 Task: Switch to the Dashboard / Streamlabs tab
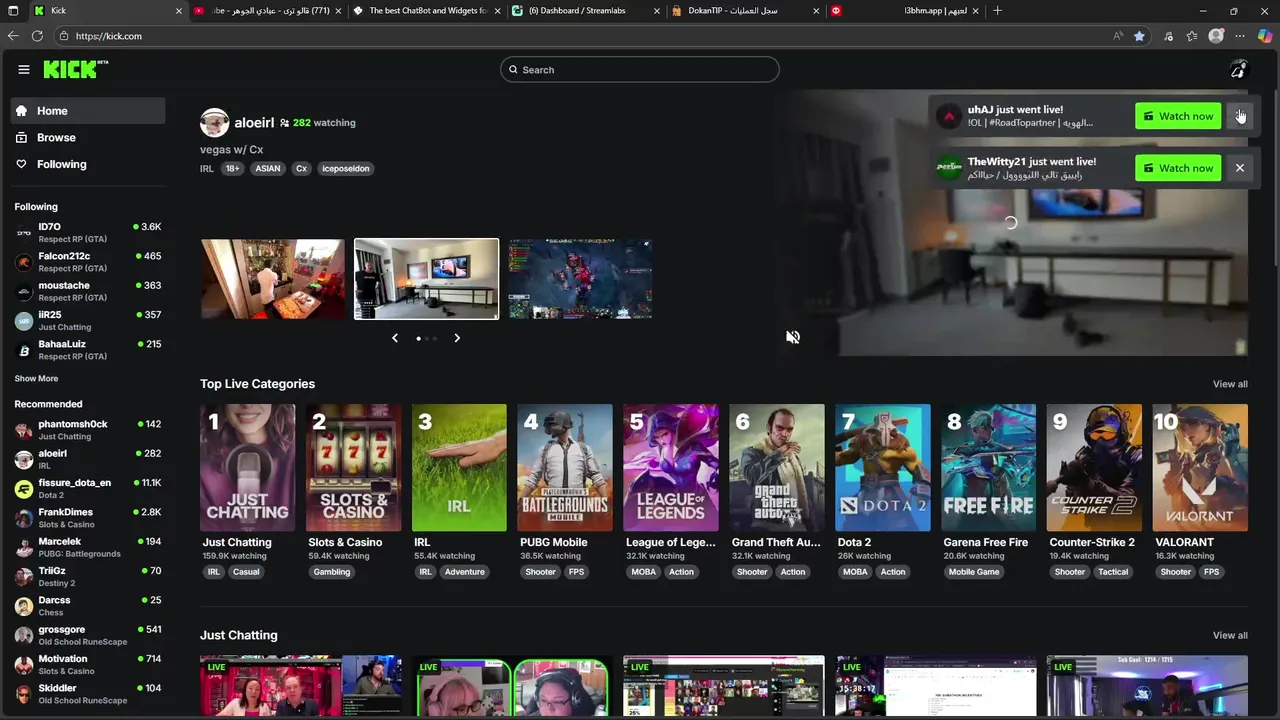(x=585, y=11)
